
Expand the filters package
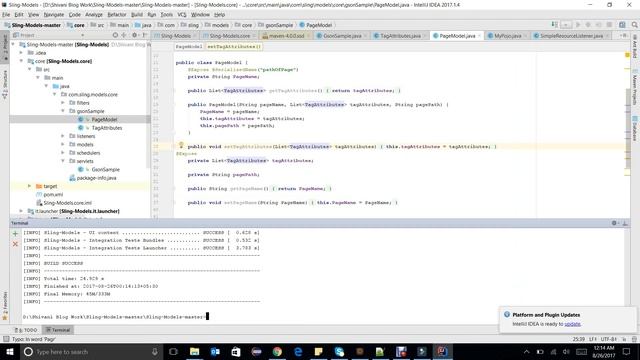[x=63, y=102]
